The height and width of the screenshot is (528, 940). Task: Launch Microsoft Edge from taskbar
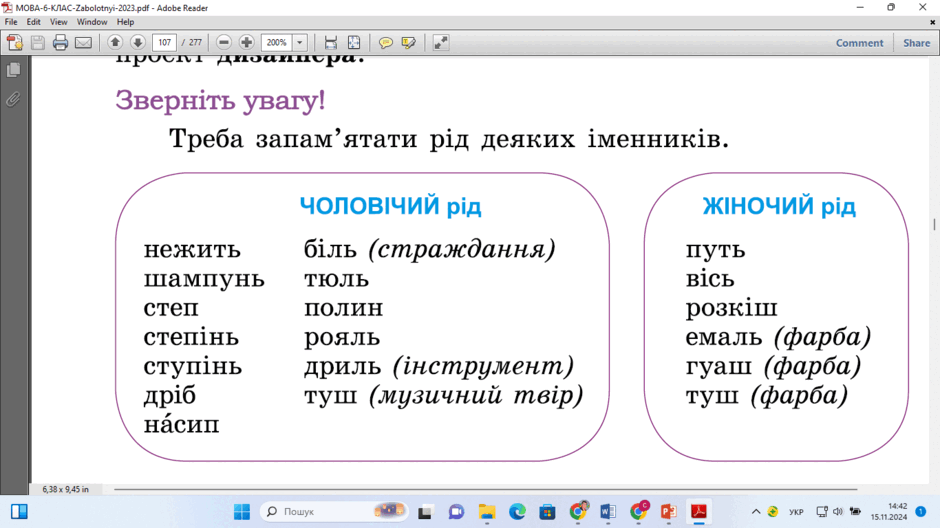[517, 512]
